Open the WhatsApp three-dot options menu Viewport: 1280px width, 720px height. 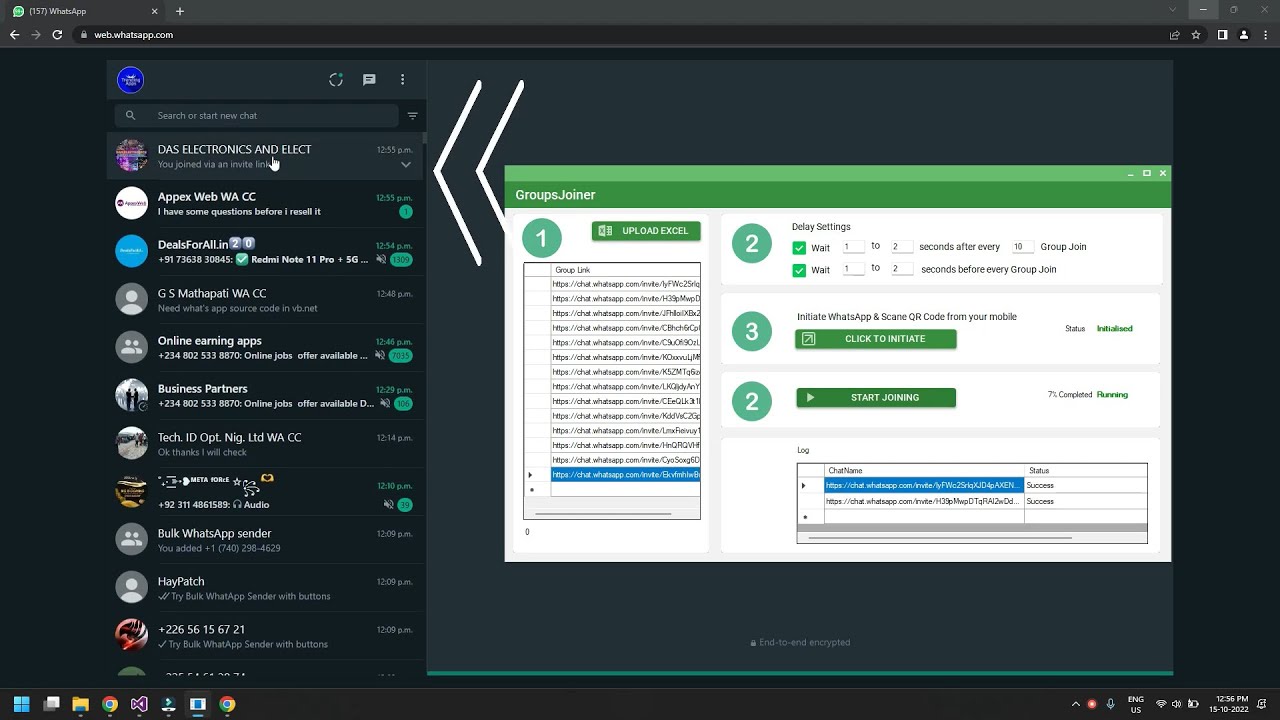(x=403, y=79)
